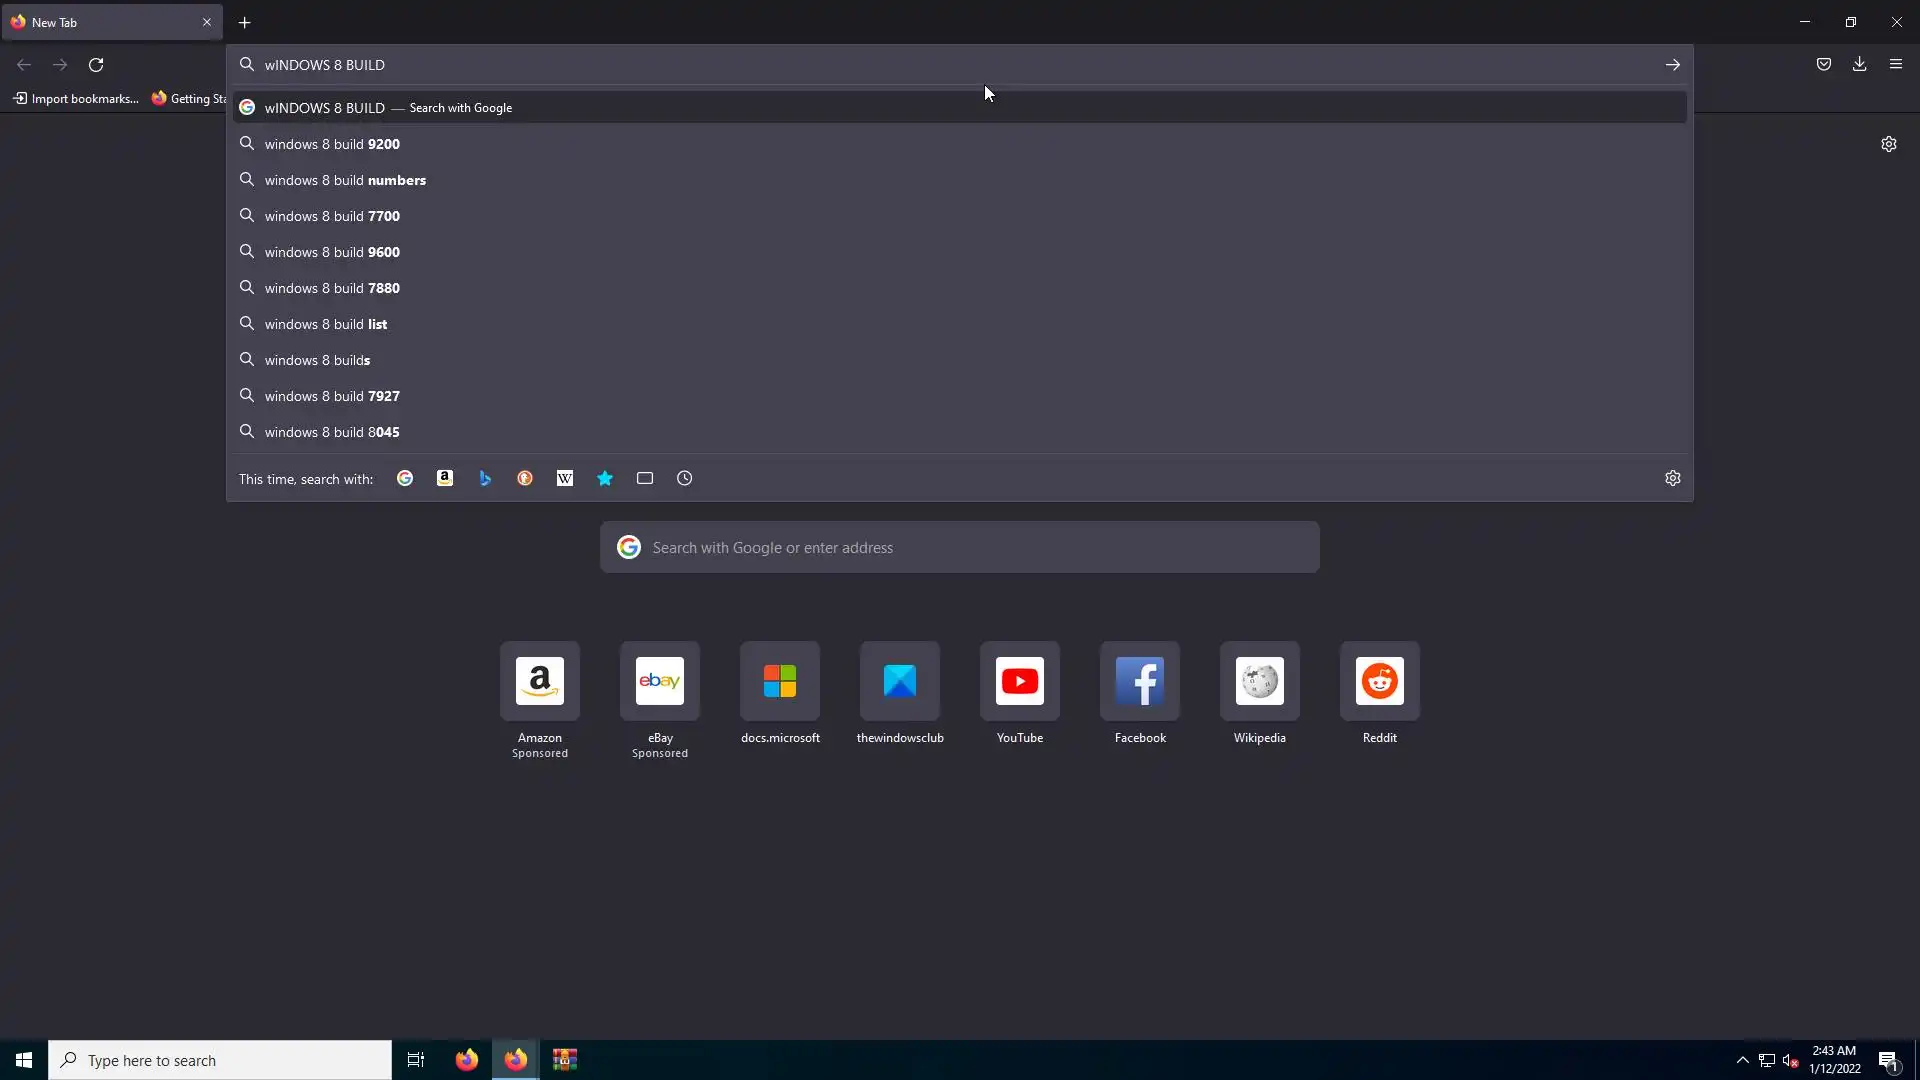Screen dimensions: 1920x1080
Task: Open search settings gear in dropdown
Action: [1673, 479]
